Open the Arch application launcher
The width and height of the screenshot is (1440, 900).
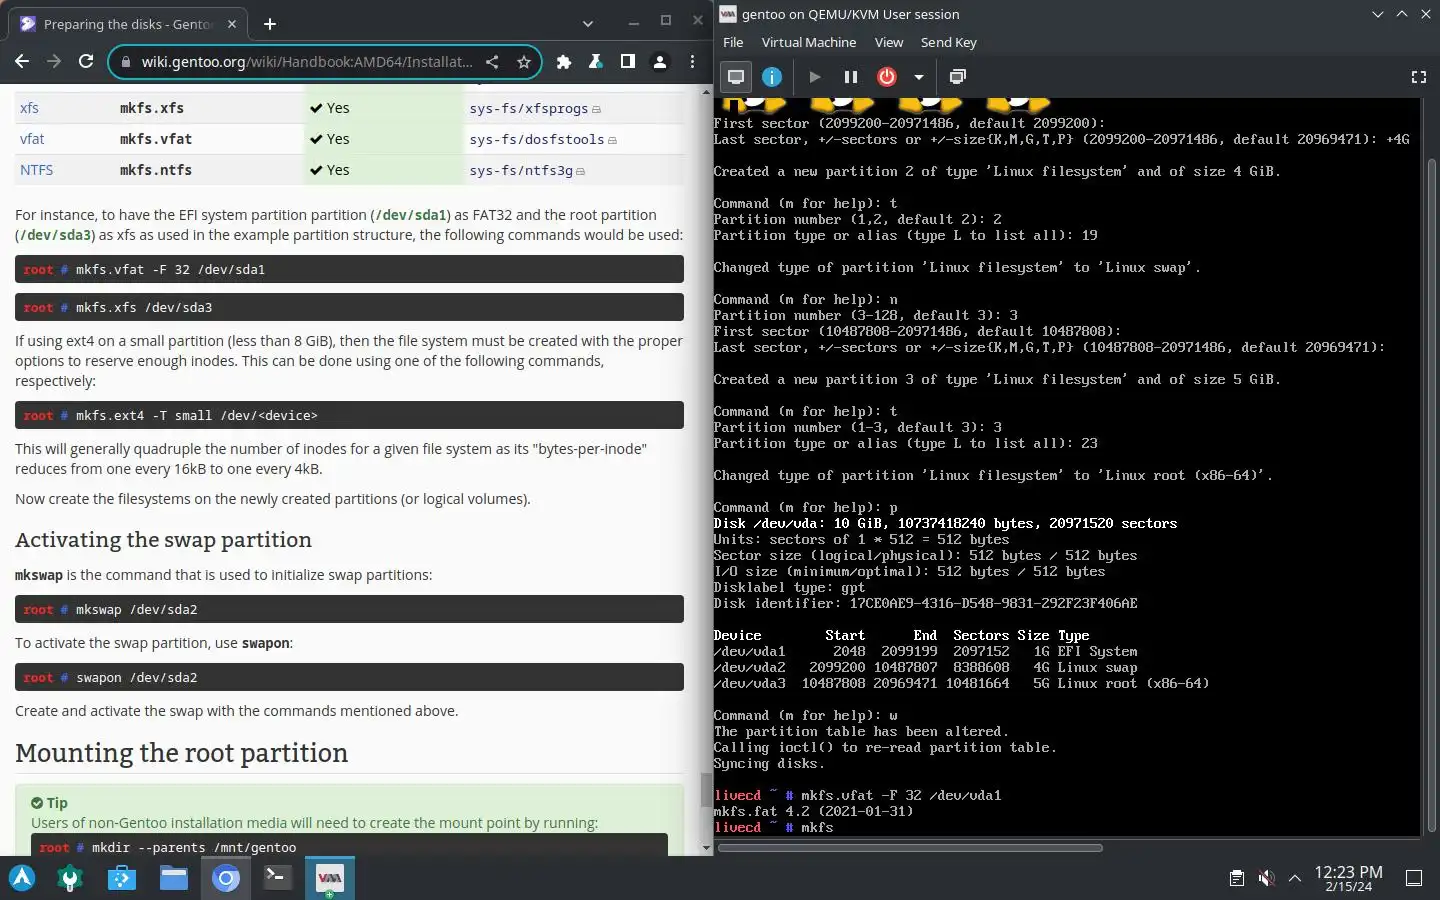pyautogui.click(x=22, y=879)
